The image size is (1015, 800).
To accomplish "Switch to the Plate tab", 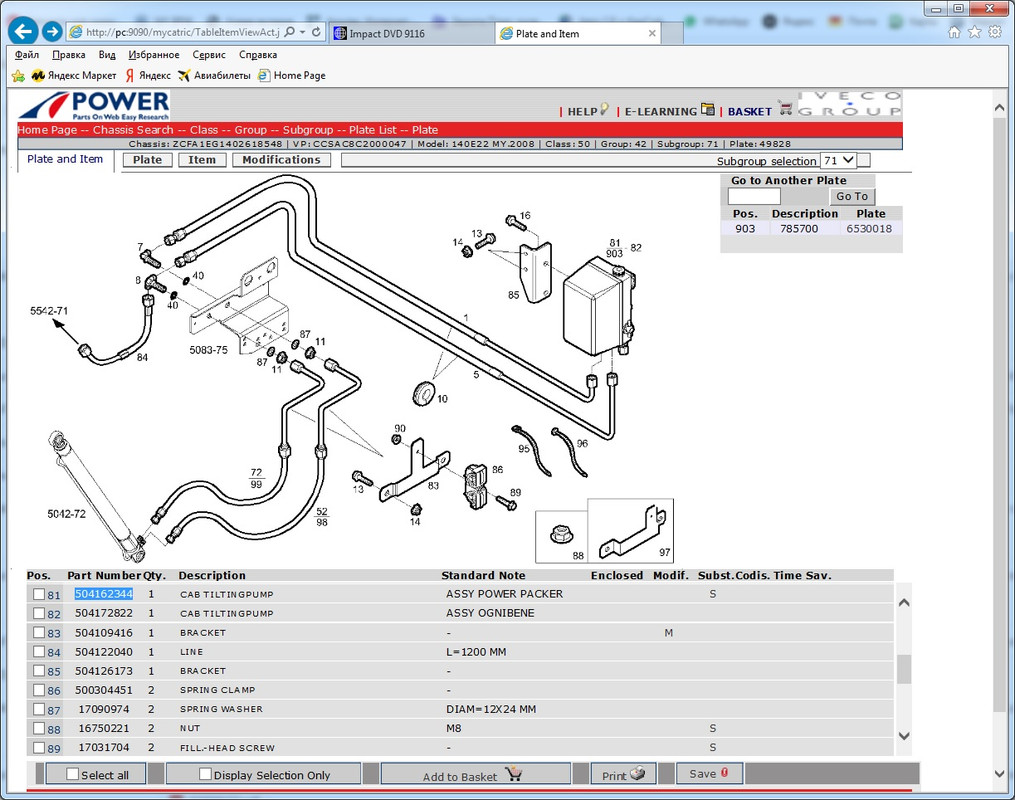I will (x=148, y=160).
